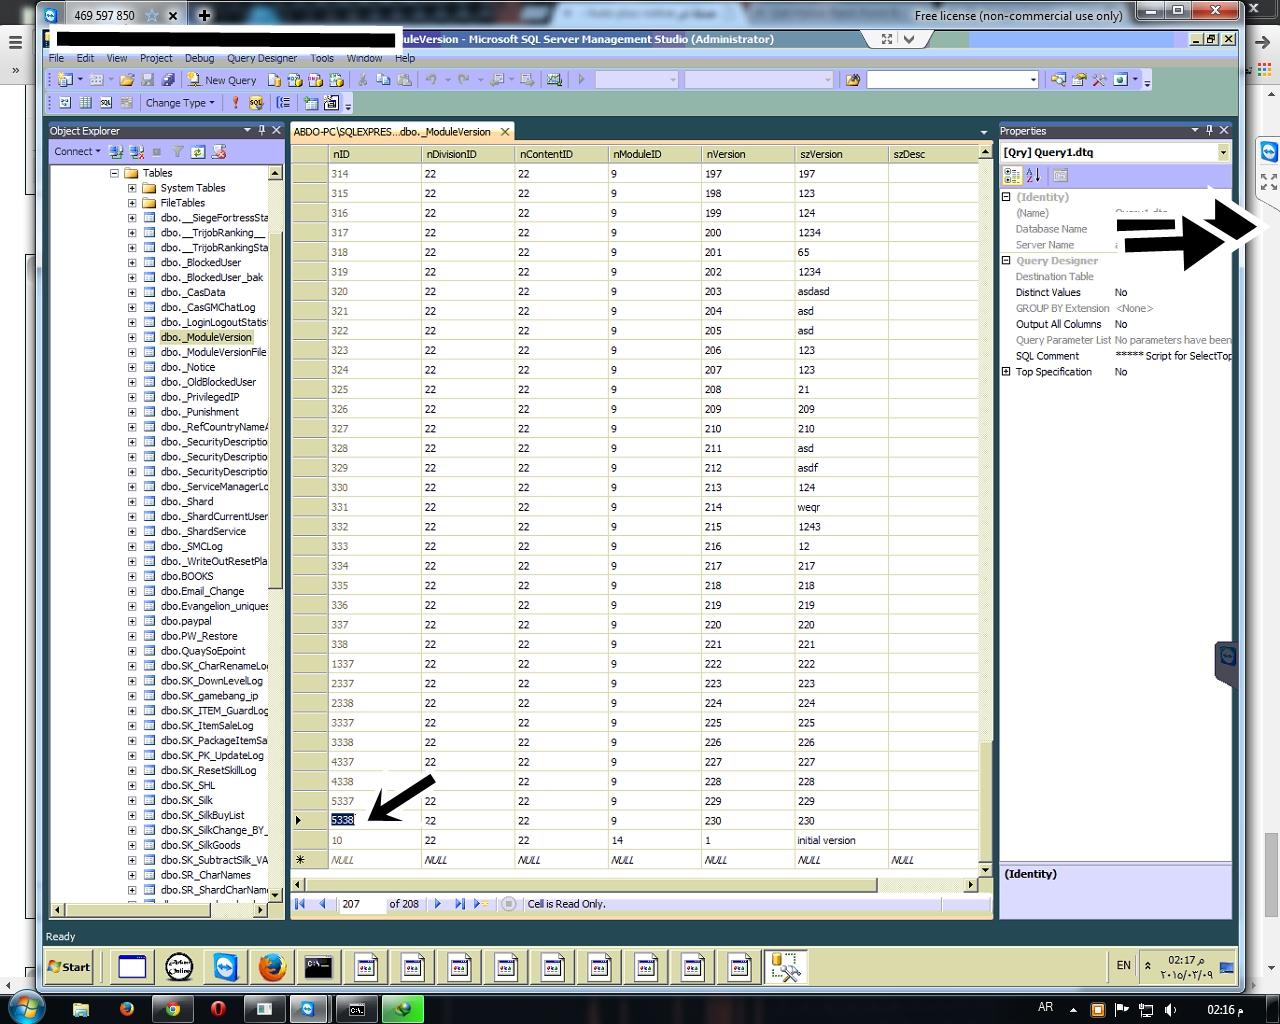Click the Filter icon in Object Explorer
The height and width of the screenshot is (1024, 1280).
(177, 152)
